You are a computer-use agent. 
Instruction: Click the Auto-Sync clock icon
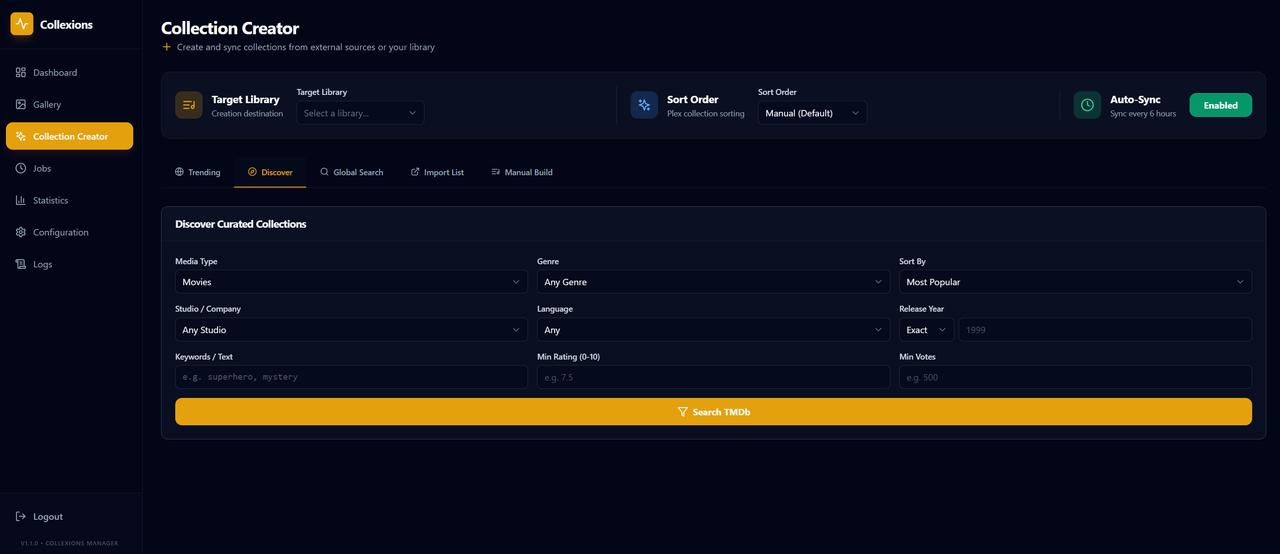click(1087, 105)
